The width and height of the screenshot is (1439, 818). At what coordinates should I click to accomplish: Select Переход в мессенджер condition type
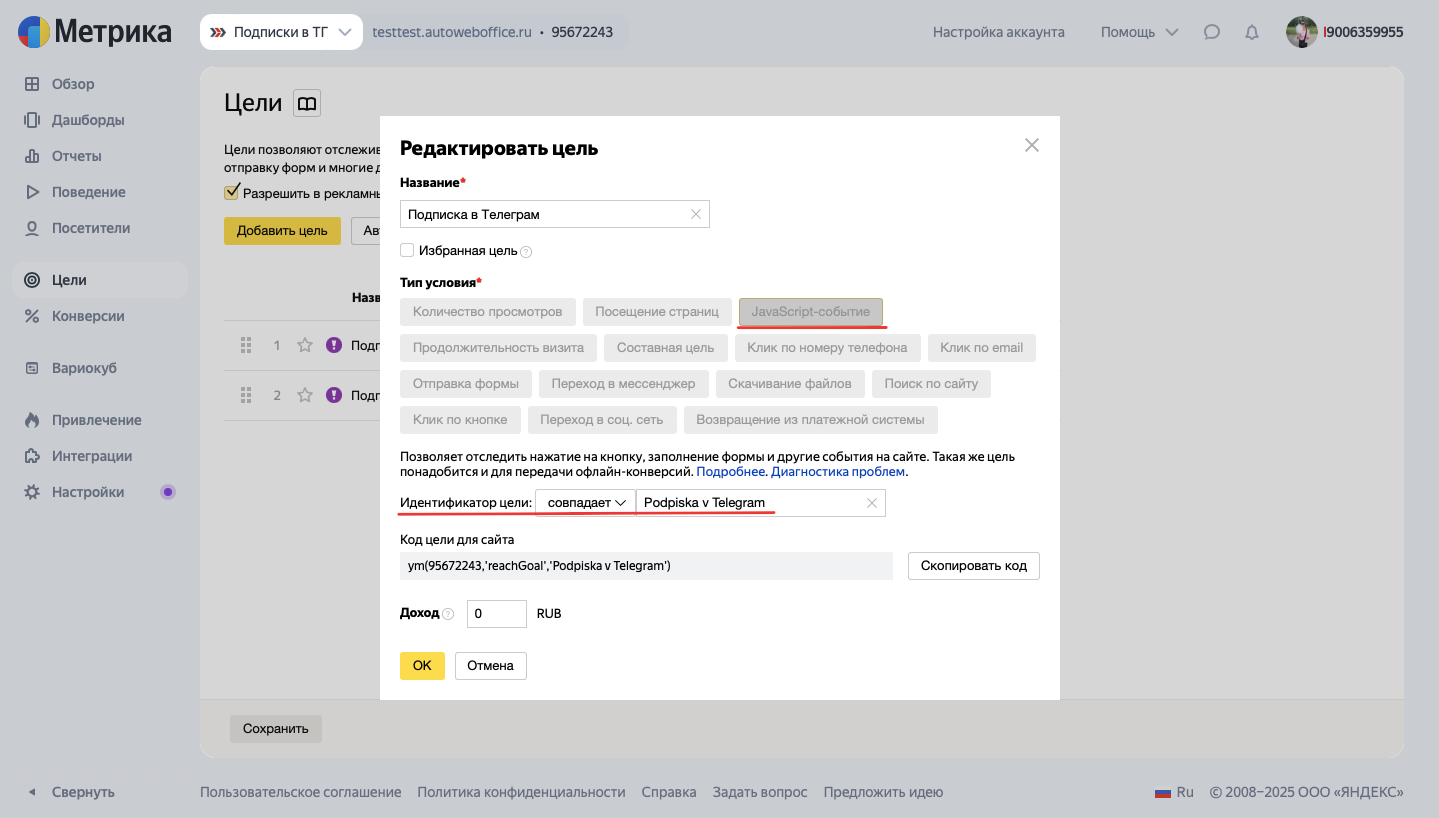[x=624, y=384]
